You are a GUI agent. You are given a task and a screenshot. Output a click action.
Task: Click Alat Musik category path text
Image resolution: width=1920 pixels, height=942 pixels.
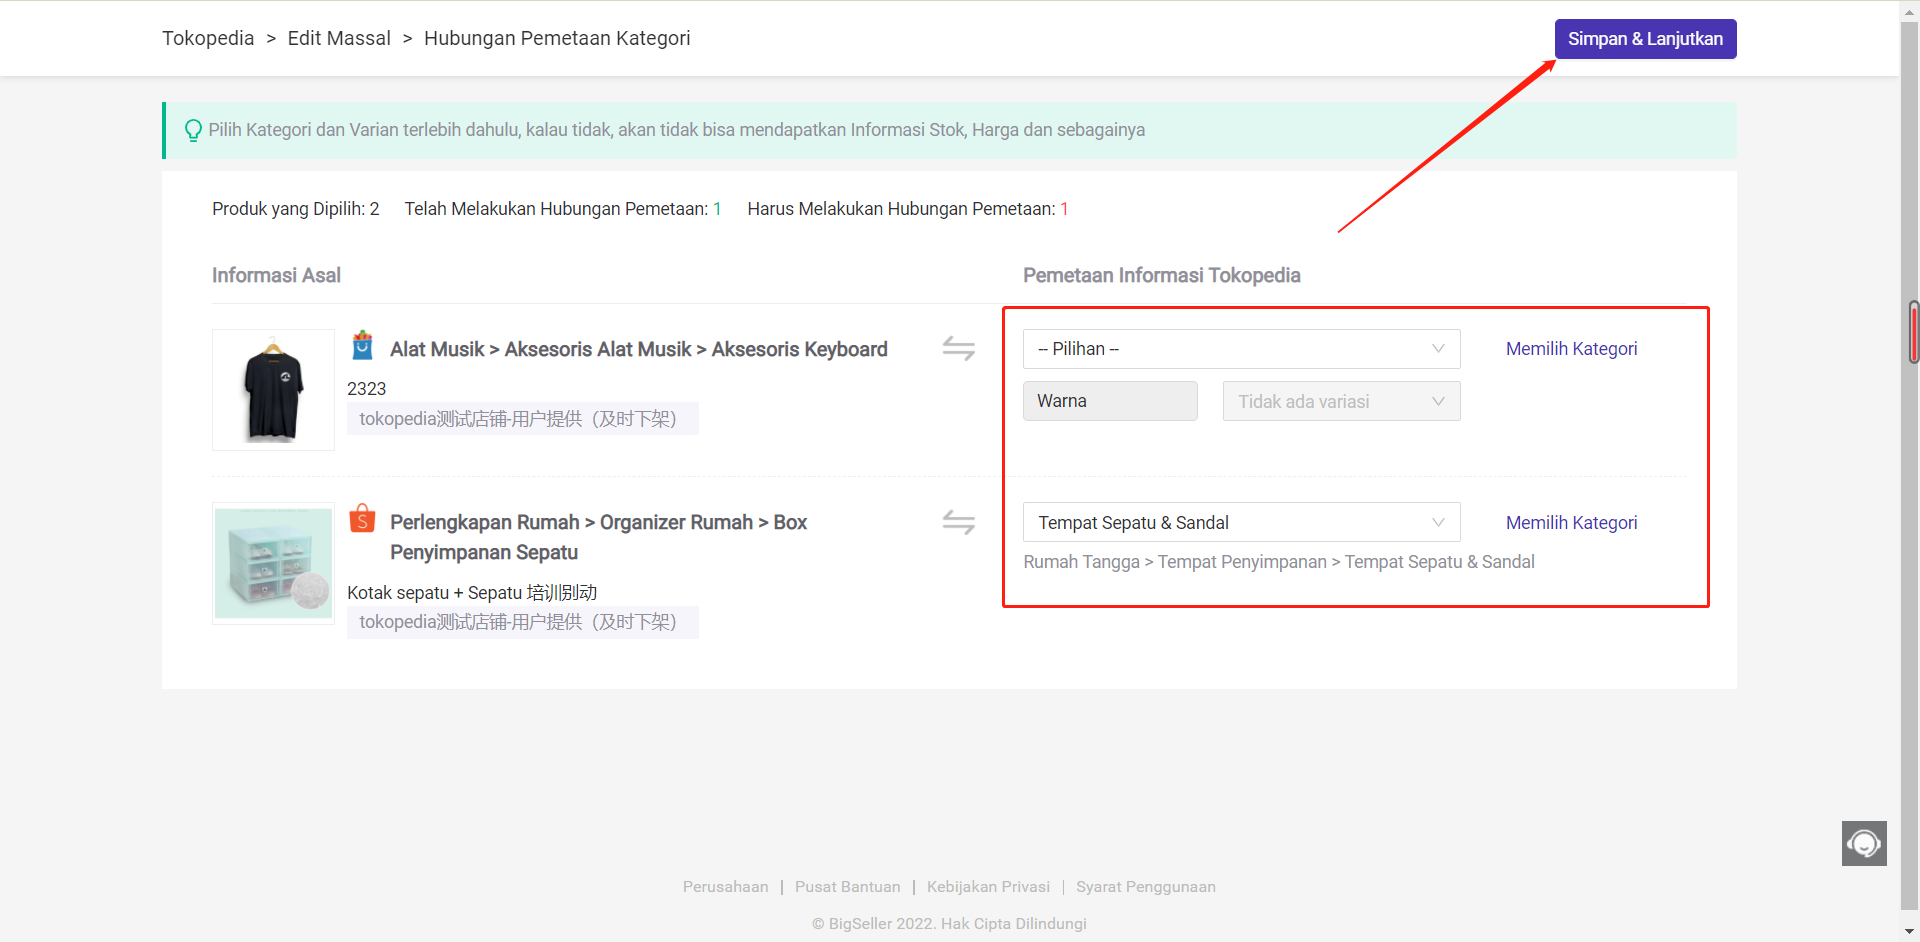point(638,349)
